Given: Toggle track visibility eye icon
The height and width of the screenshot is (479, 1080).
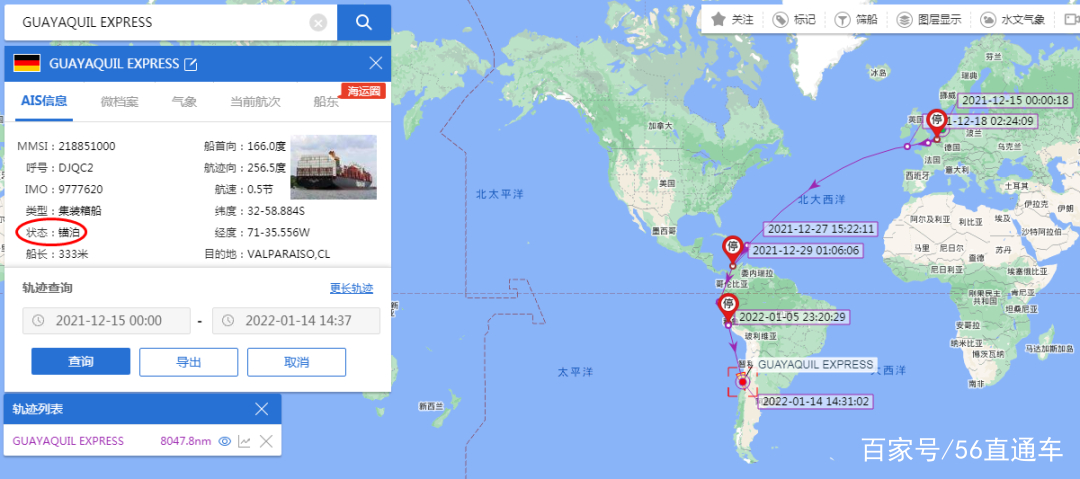Looking at the screenshot, I should point(224,441).
